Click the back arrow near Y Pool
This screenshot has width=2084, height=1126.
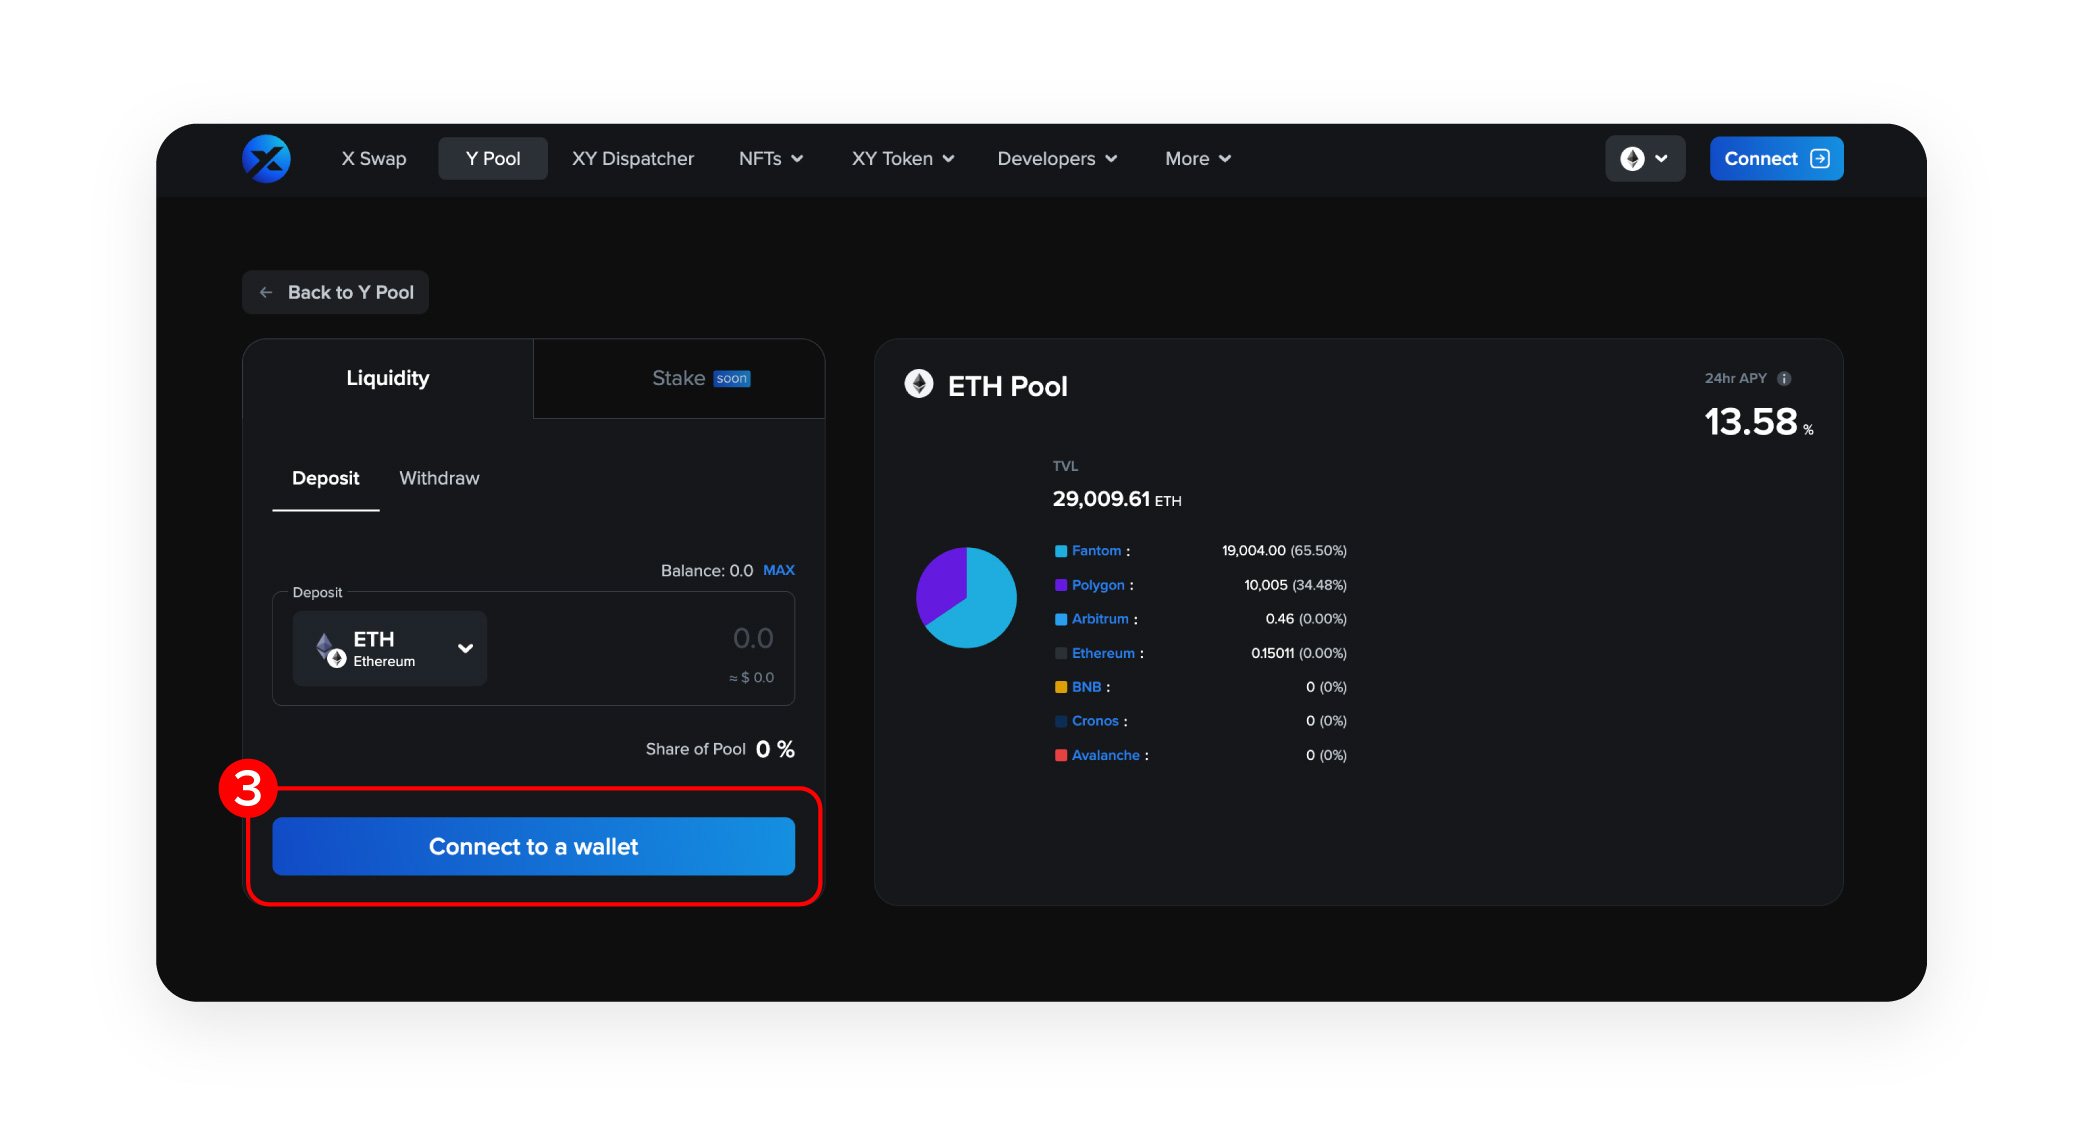click(x=265, y=292)
